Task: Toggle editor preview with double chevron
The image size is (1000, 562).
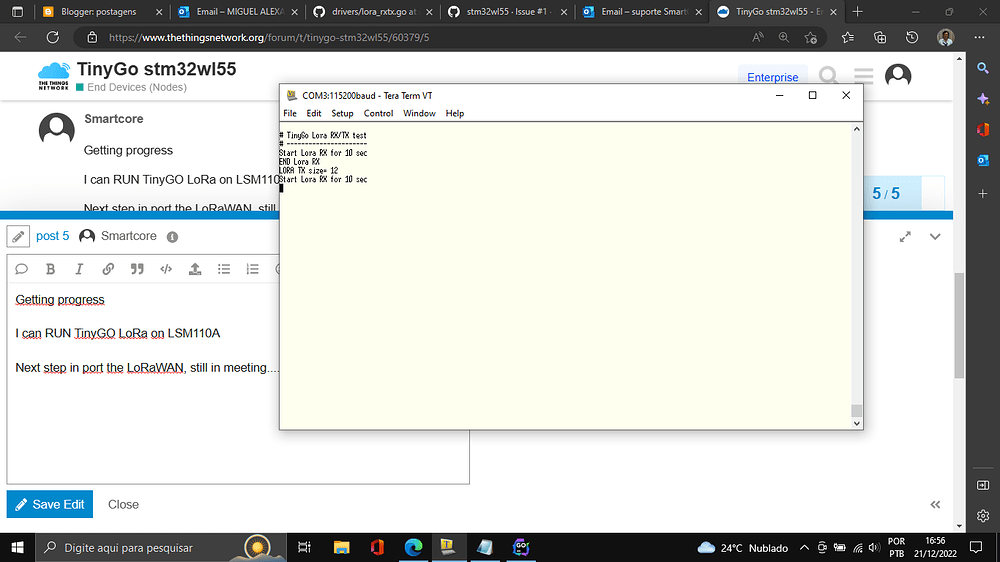Action: coord(935,505)
